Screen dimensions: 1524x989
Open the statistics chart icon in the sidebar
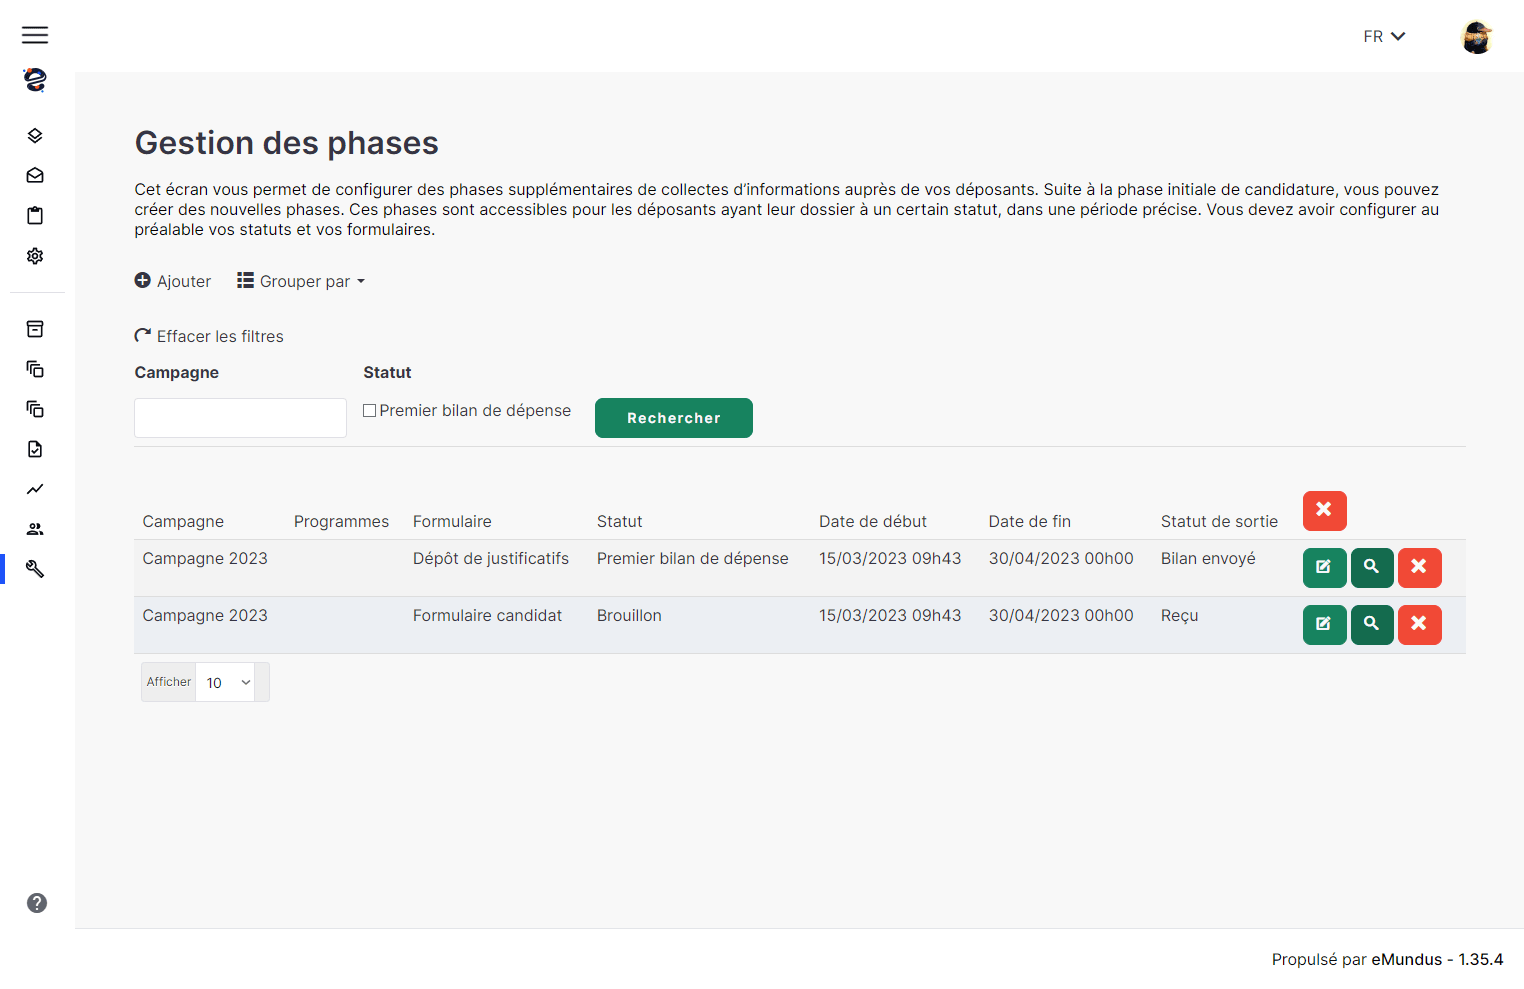point(35,489)
